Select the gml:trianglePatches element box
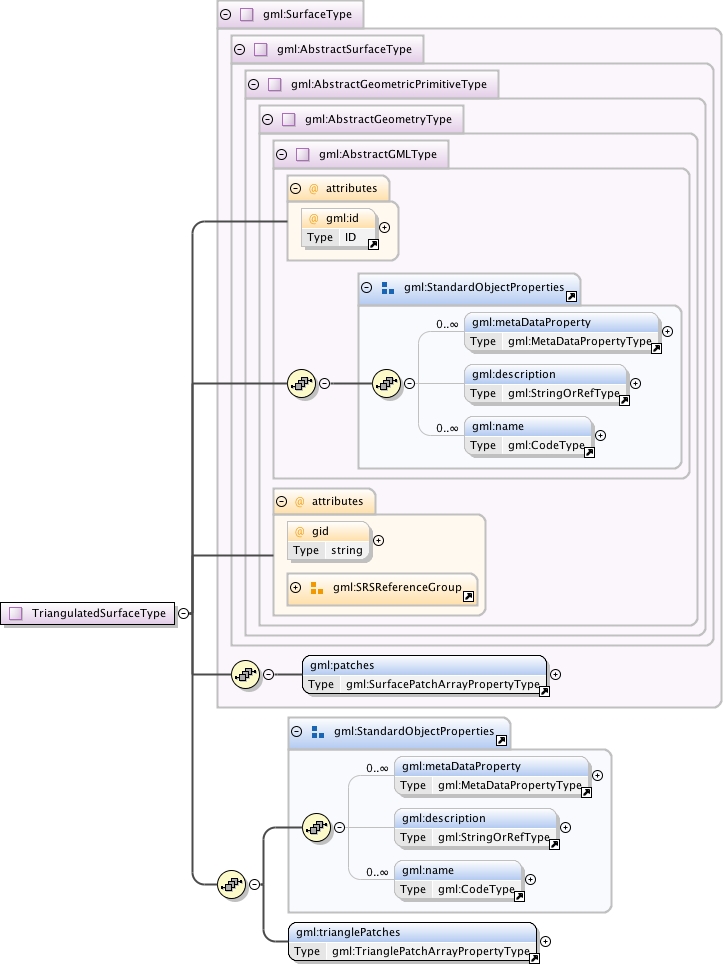723x966 pixels. (413, 941)
